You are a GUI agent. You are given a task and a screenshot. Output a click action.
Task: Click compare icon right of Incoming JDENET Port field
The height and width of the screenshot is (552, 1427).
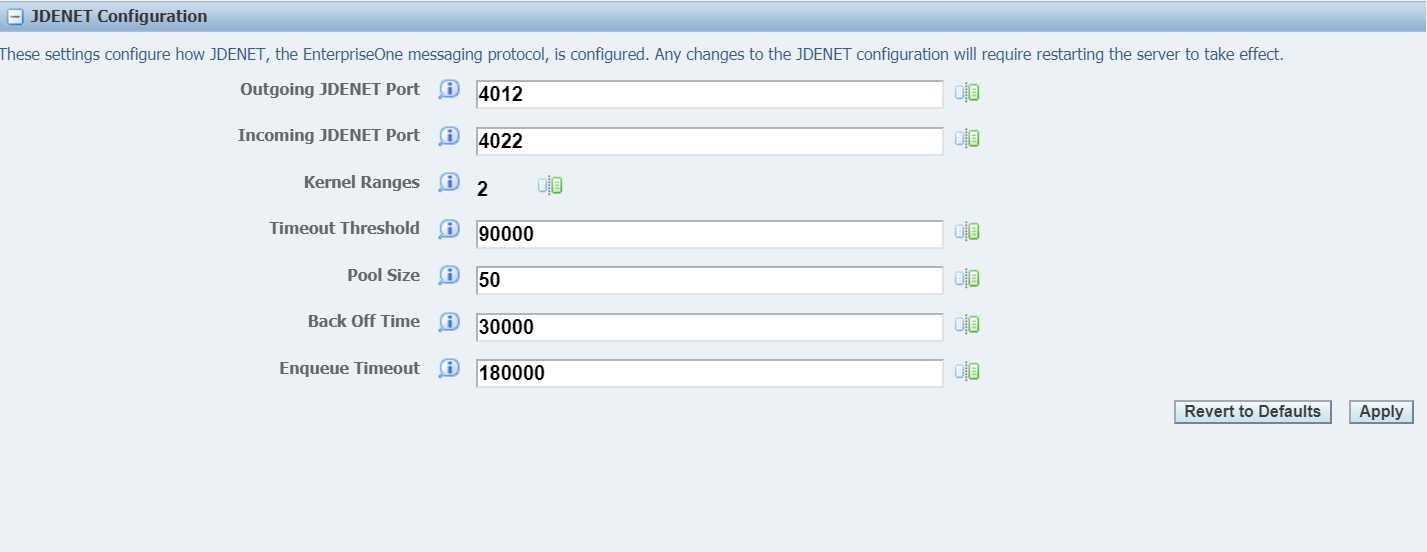point(966,139)
